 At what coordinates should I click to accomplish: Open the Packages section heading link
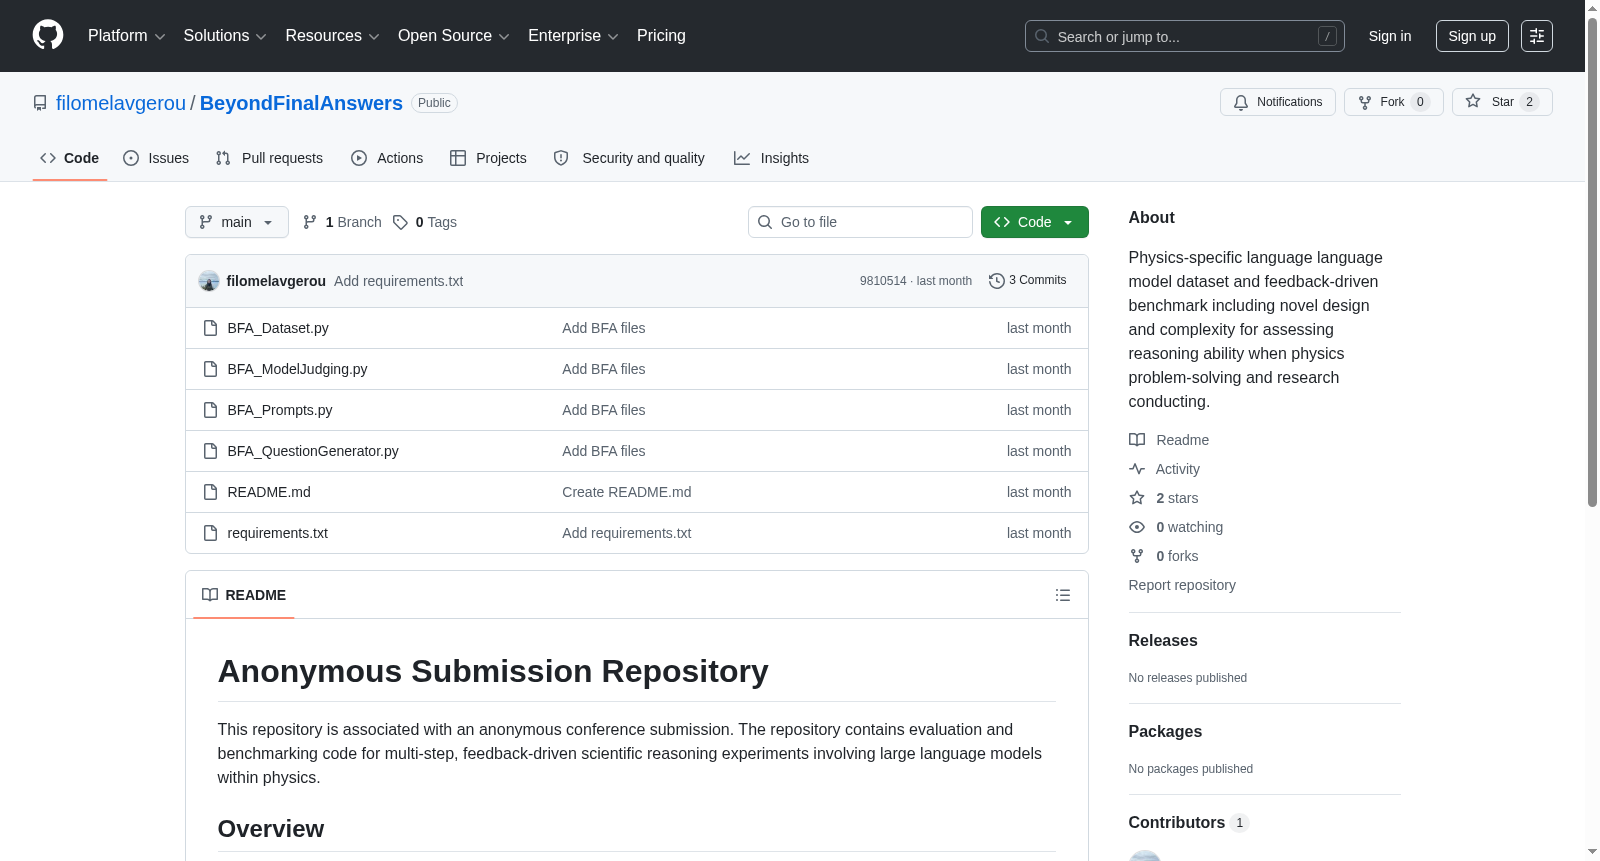point(1165,732)
